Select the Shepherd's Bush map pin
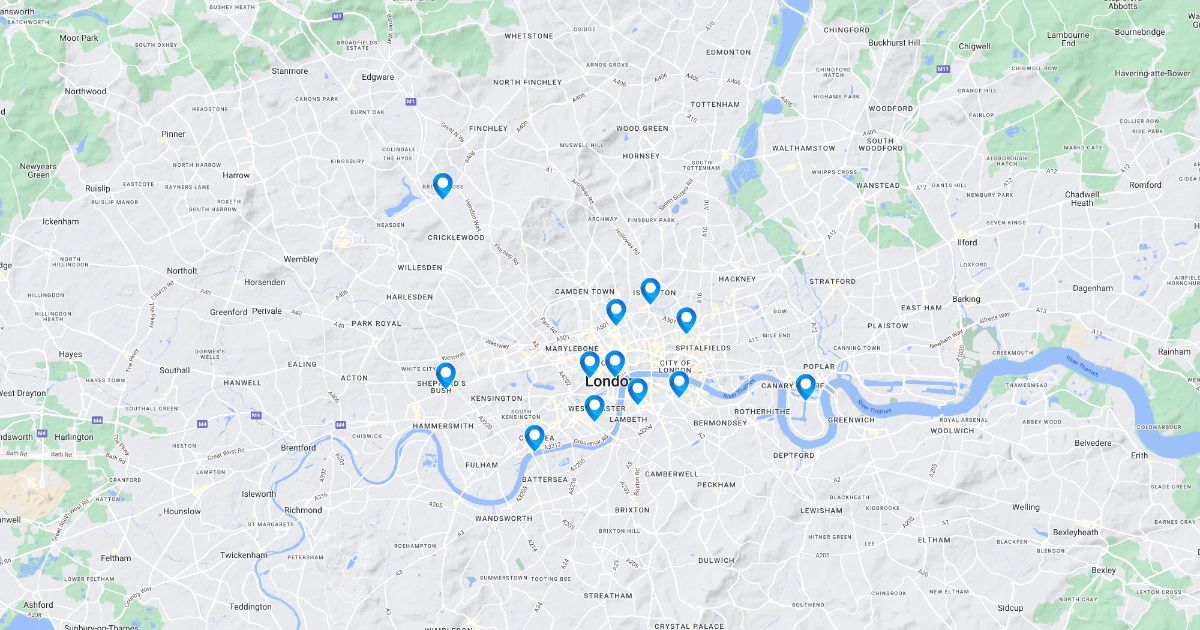The image size is (1200, 630). click(x=446, y=375)
